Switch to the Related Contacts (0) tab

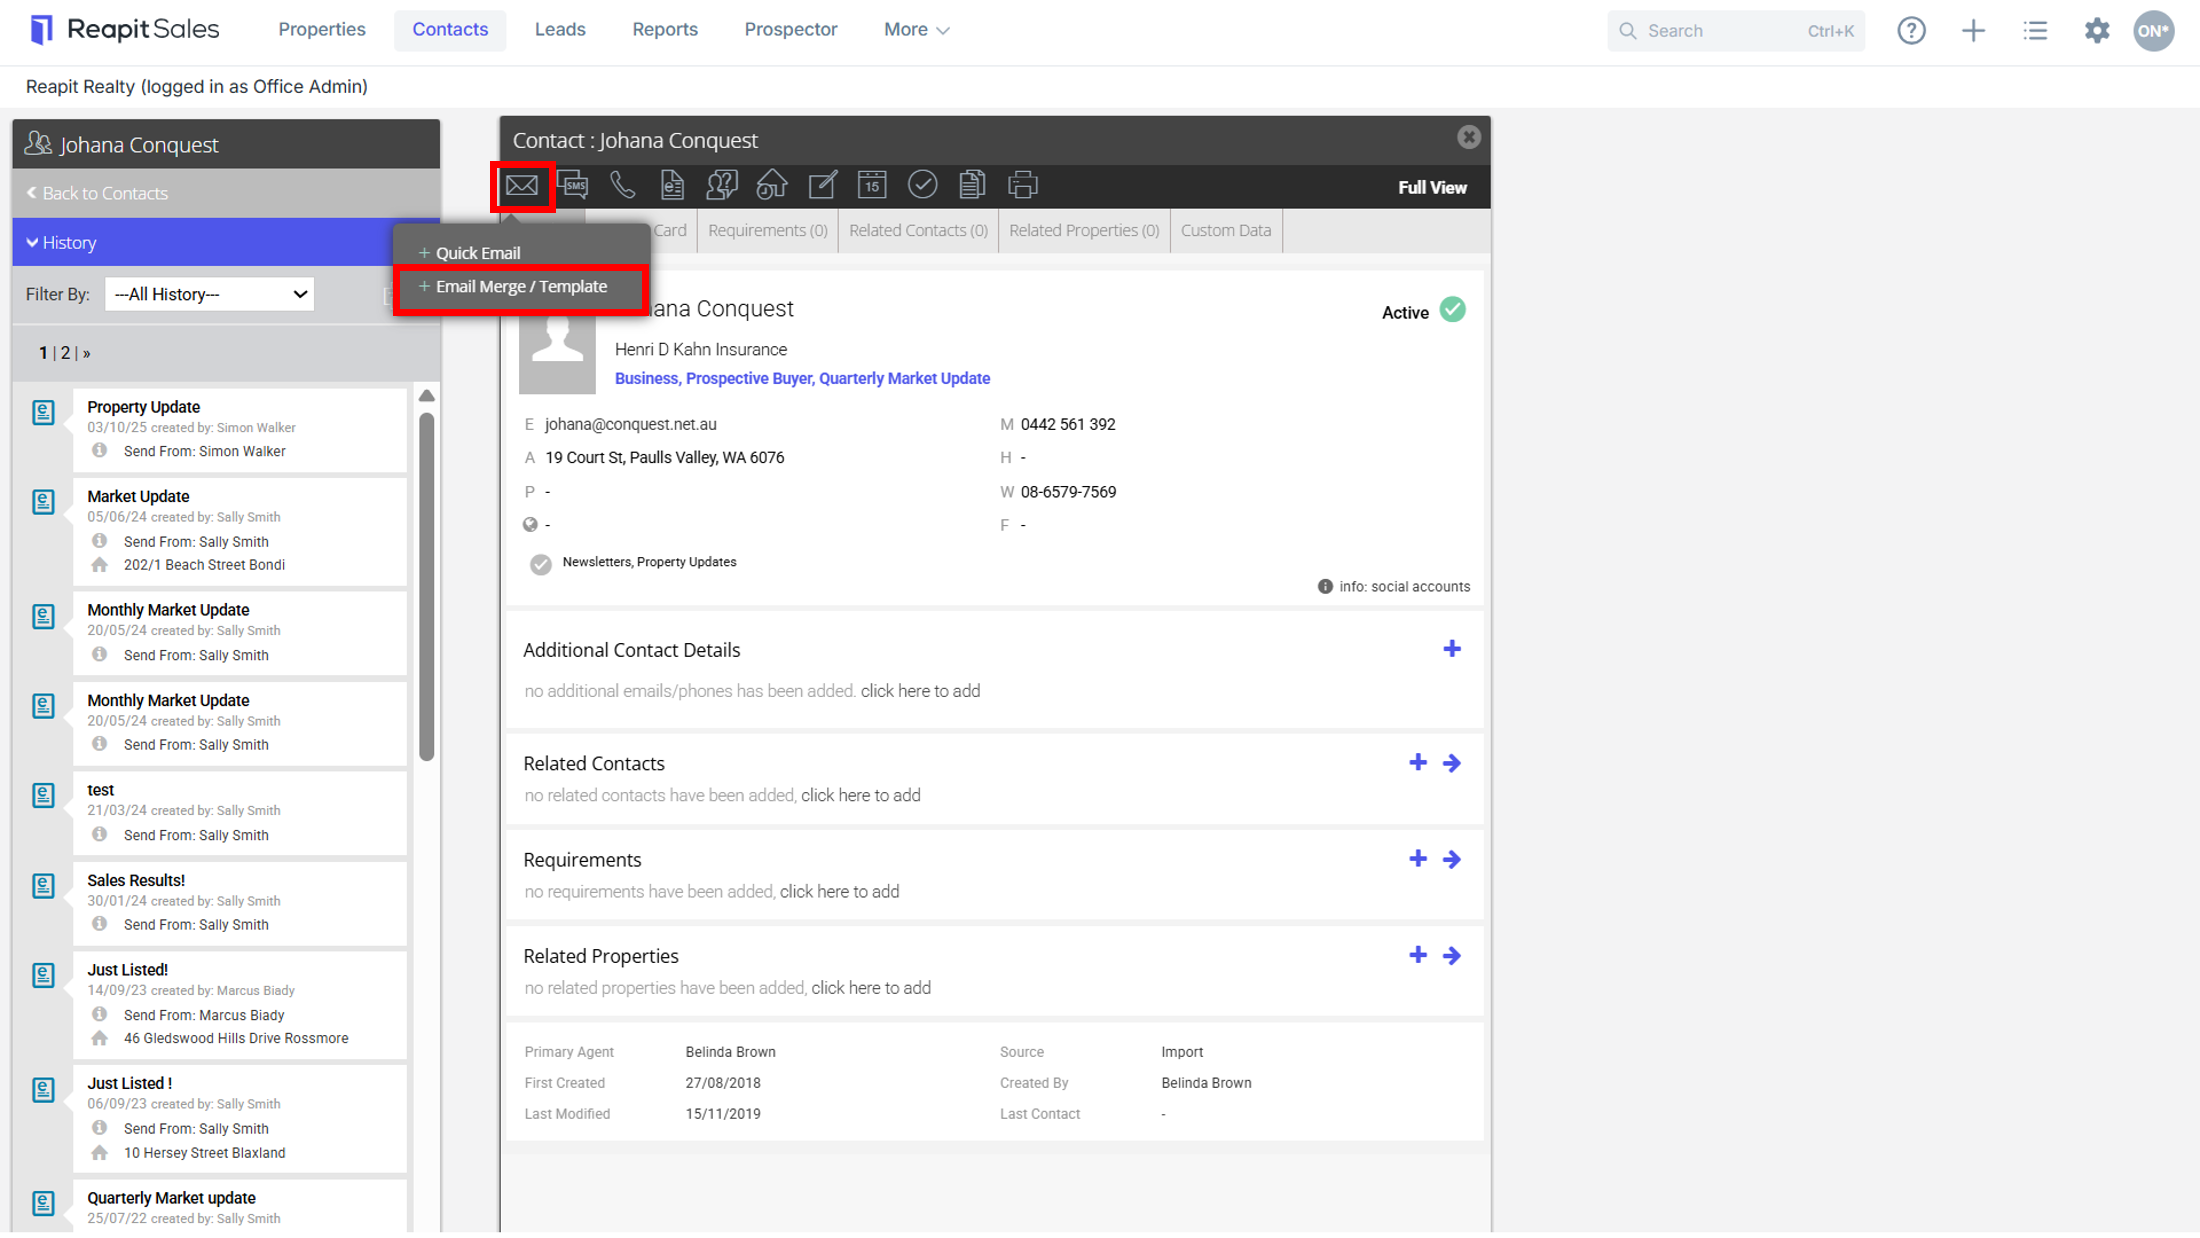click(x=918, y=231)
